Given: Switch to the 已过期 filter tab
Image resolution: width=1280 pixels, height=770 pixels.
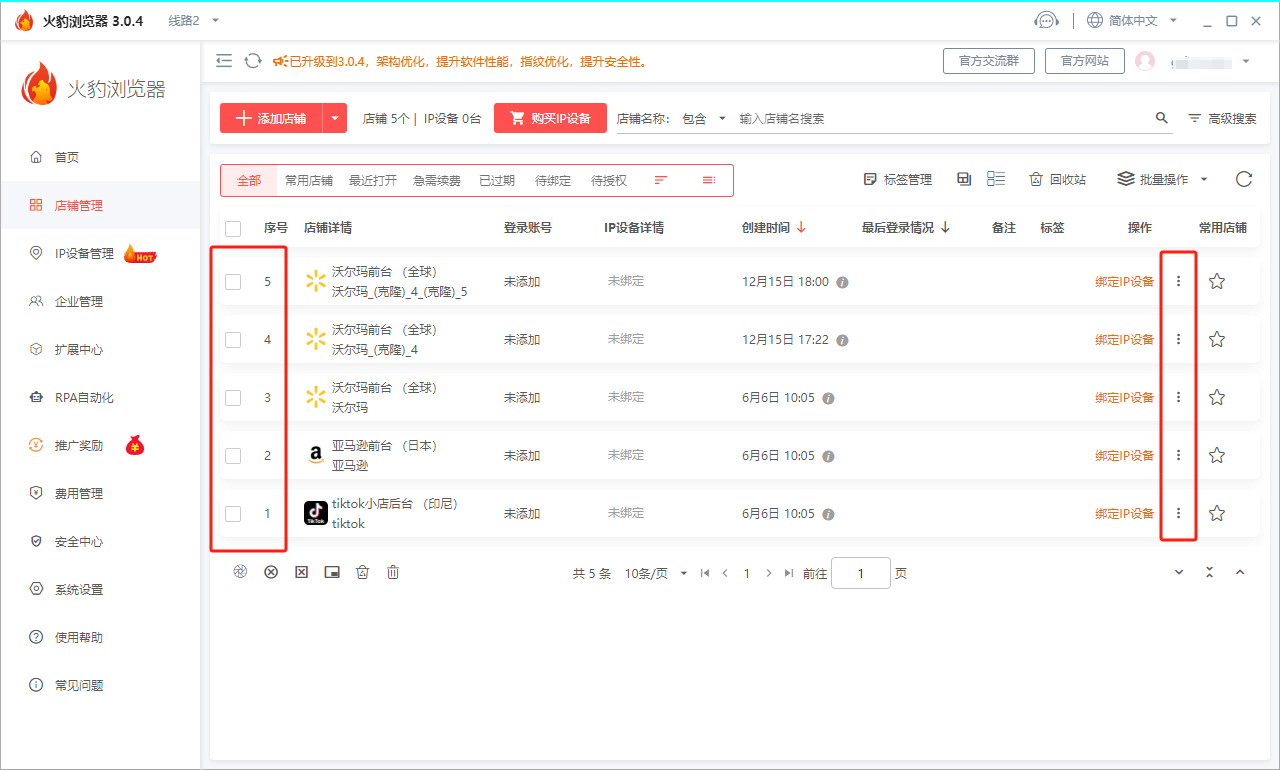Looking at the screenshot, I should (x=497, y=181).
